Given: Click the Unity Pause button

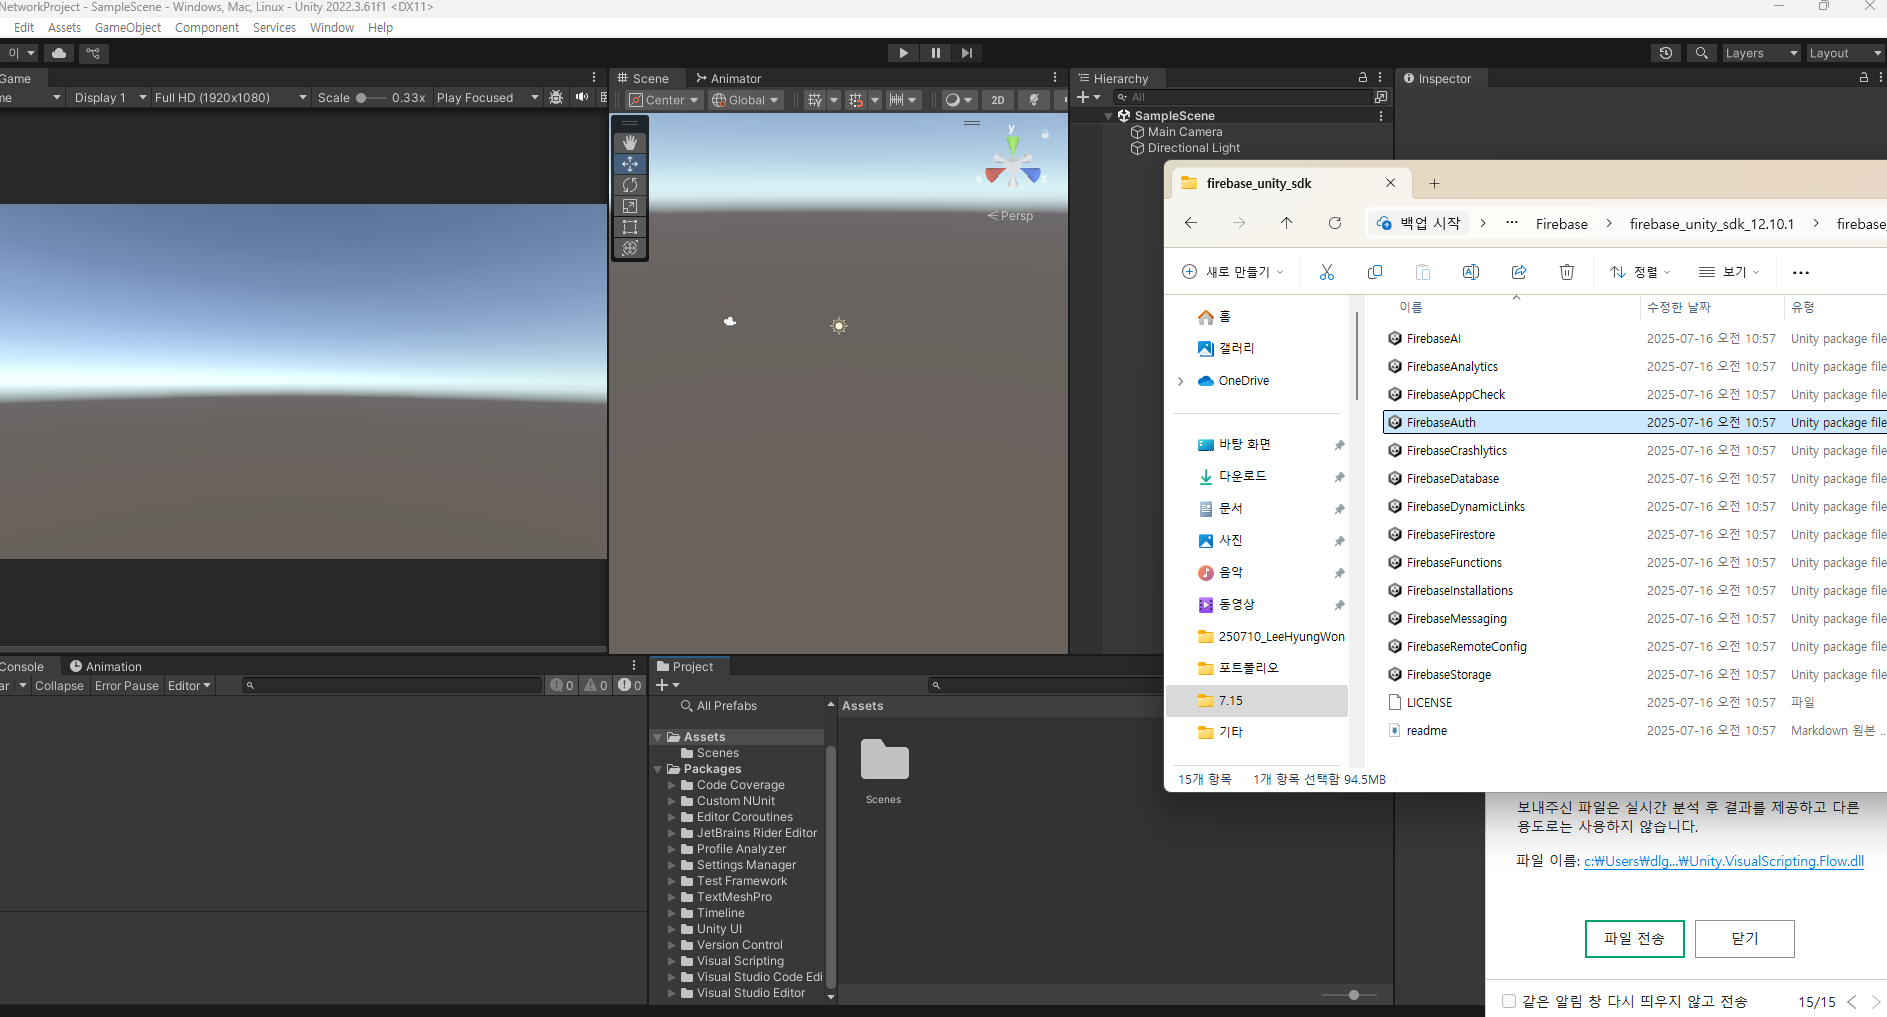Looking at the screenshot, I should pos(936,53).
